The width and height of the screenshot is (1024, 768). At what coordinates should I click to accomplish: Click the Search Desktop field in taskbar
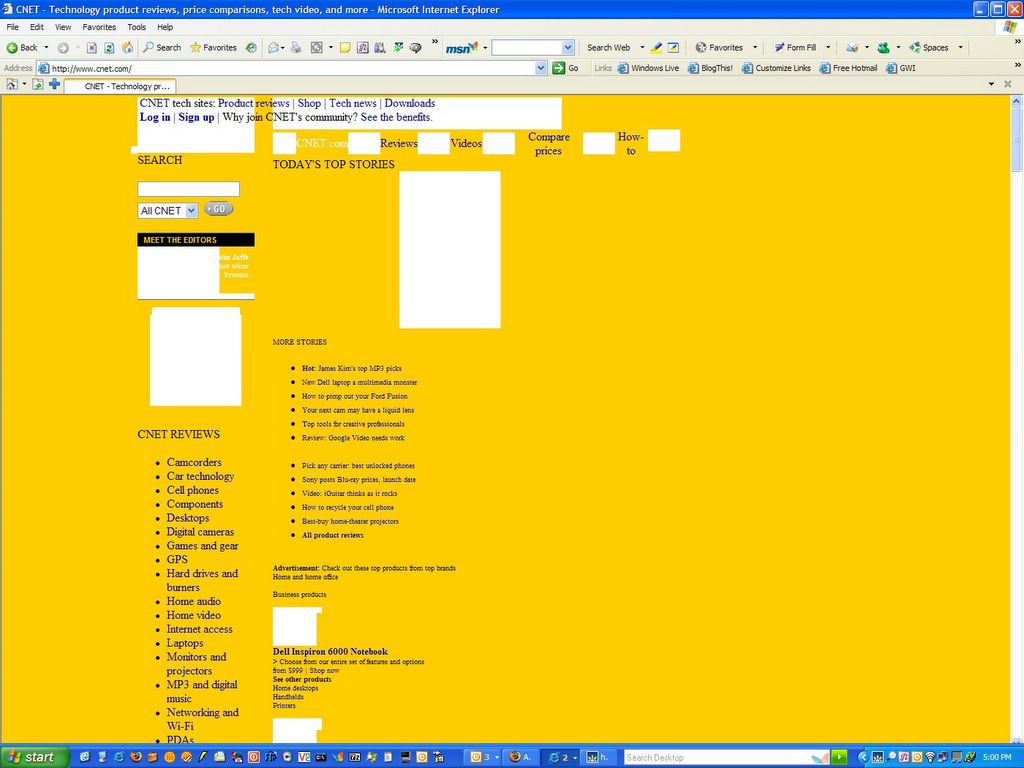point(726,758)
